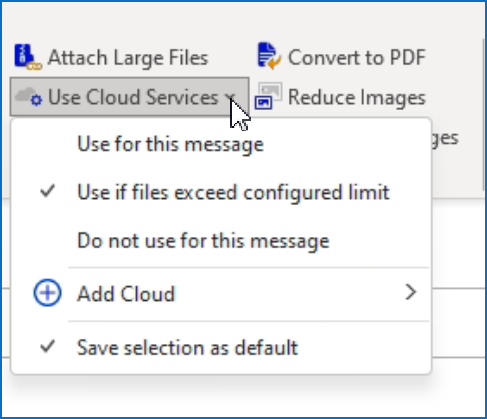
Task: Click the Reduce Images text label
Action: 357,97
